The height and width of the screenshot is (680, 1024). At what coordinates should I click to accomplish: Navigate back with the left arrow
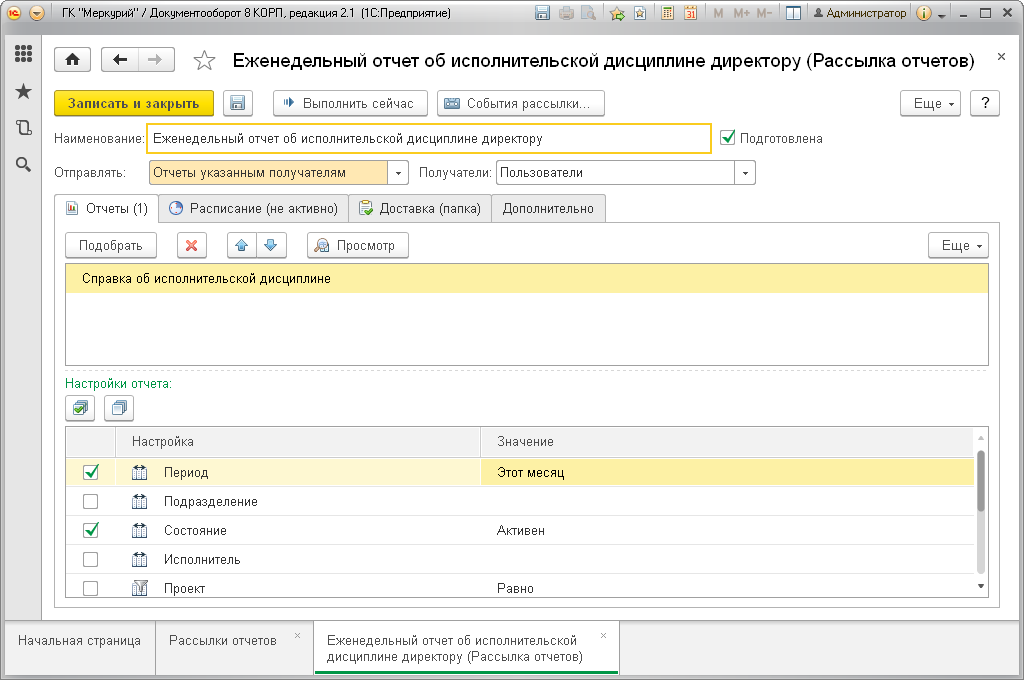point(120,60)
